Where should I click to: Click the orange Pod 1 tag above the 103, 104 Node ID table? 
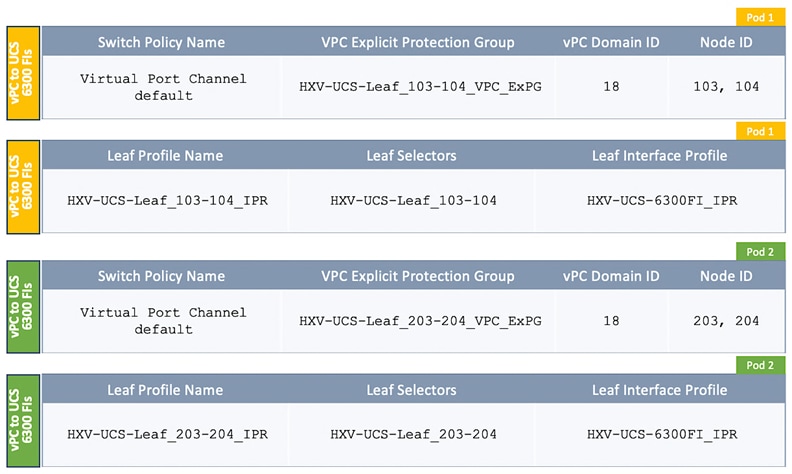click(760, 17)
